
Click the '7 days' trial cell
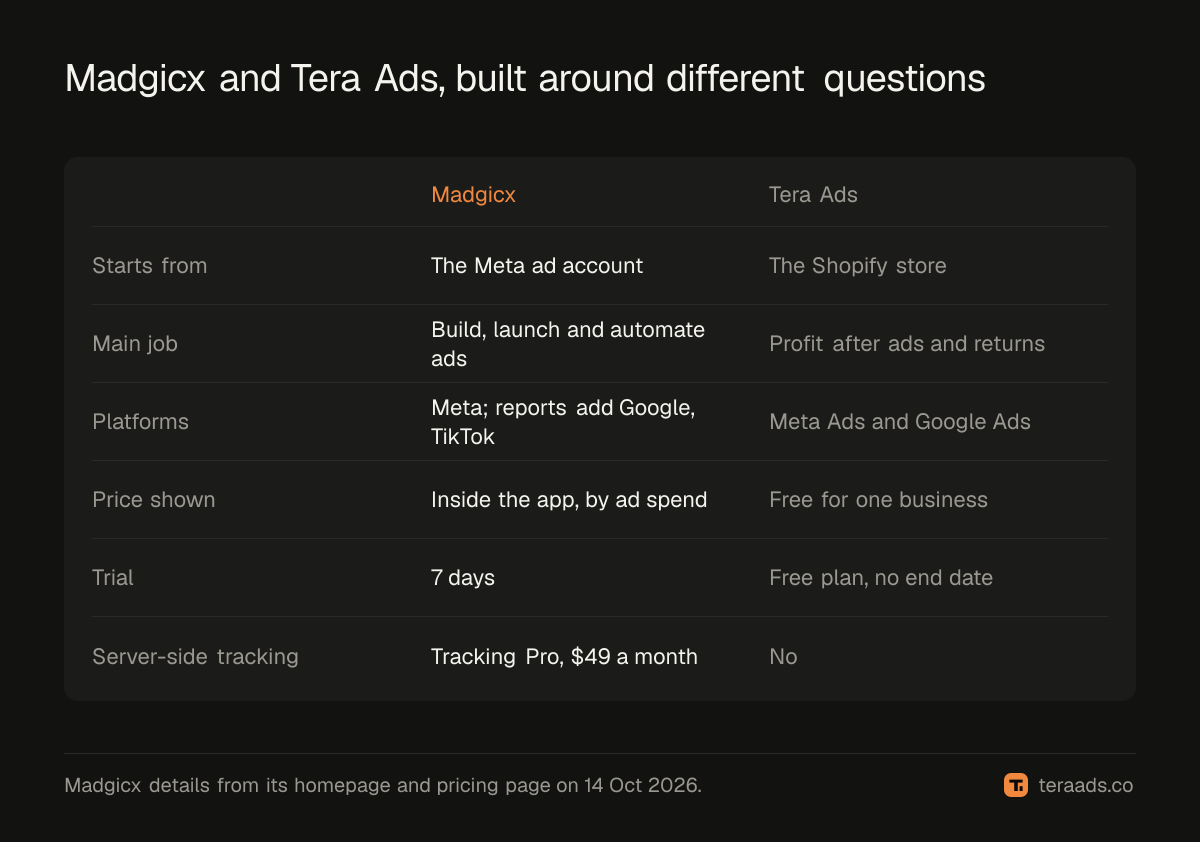tap(463, 577)
